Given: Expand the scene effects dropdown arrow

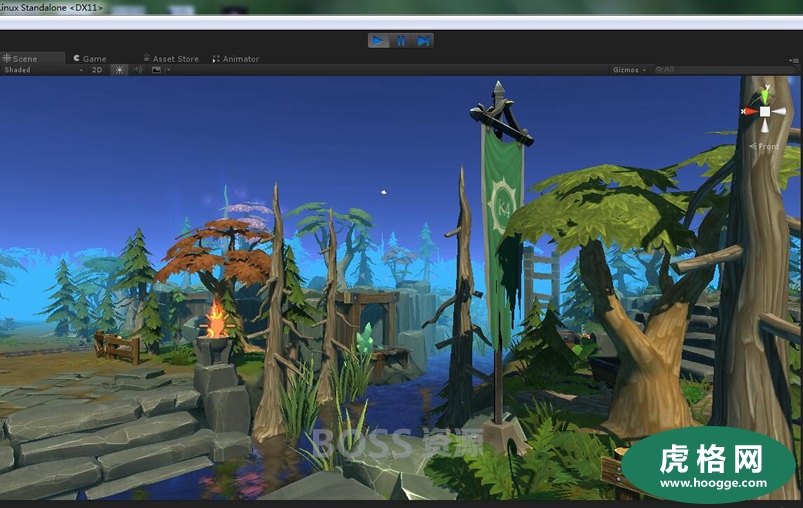Looking at the screenshot, I should pos(168,70).
